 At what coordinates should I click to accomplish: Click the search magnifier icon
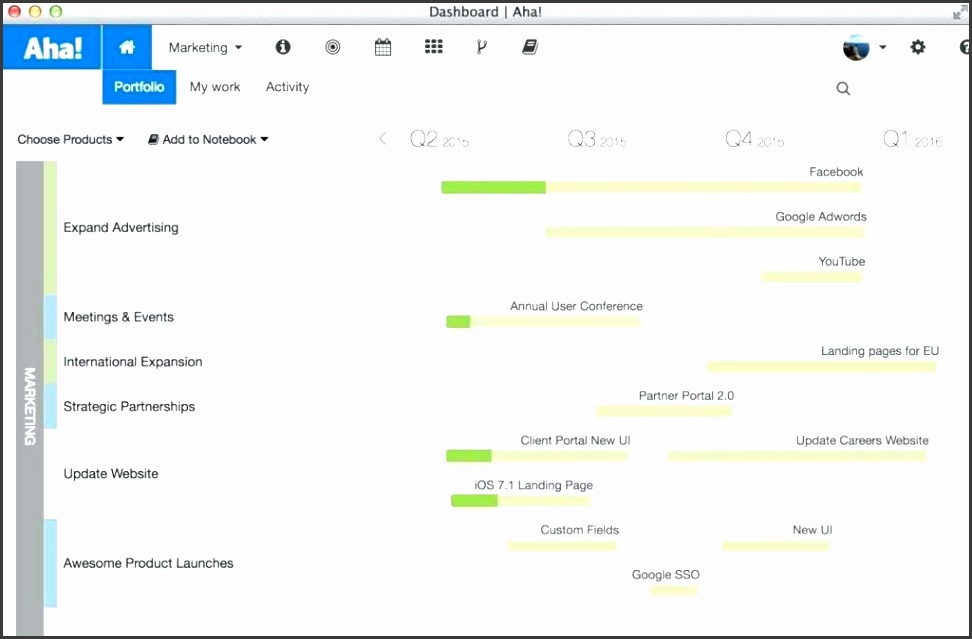coord(843,88)
